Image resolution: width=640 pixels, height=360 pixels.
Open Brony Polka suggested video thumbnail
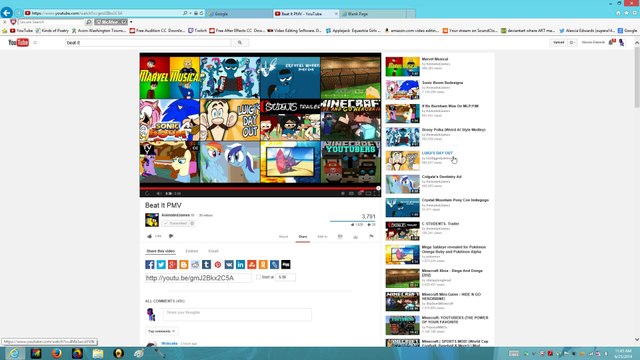pyautogui.click(x=402, y=137)
